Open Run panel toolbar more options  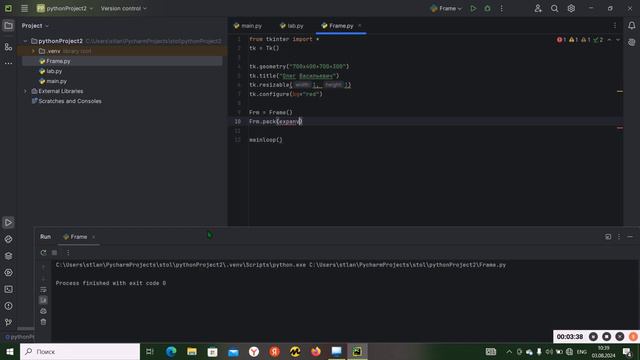tap(68, 253)
